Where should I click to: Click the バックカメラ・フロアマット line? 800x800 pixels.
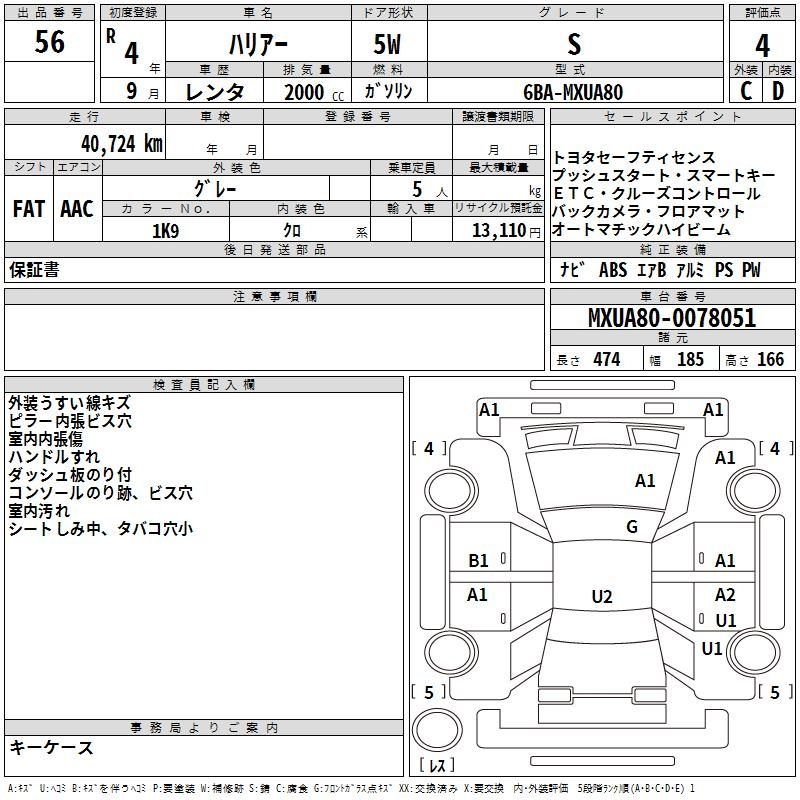(648, 211)
